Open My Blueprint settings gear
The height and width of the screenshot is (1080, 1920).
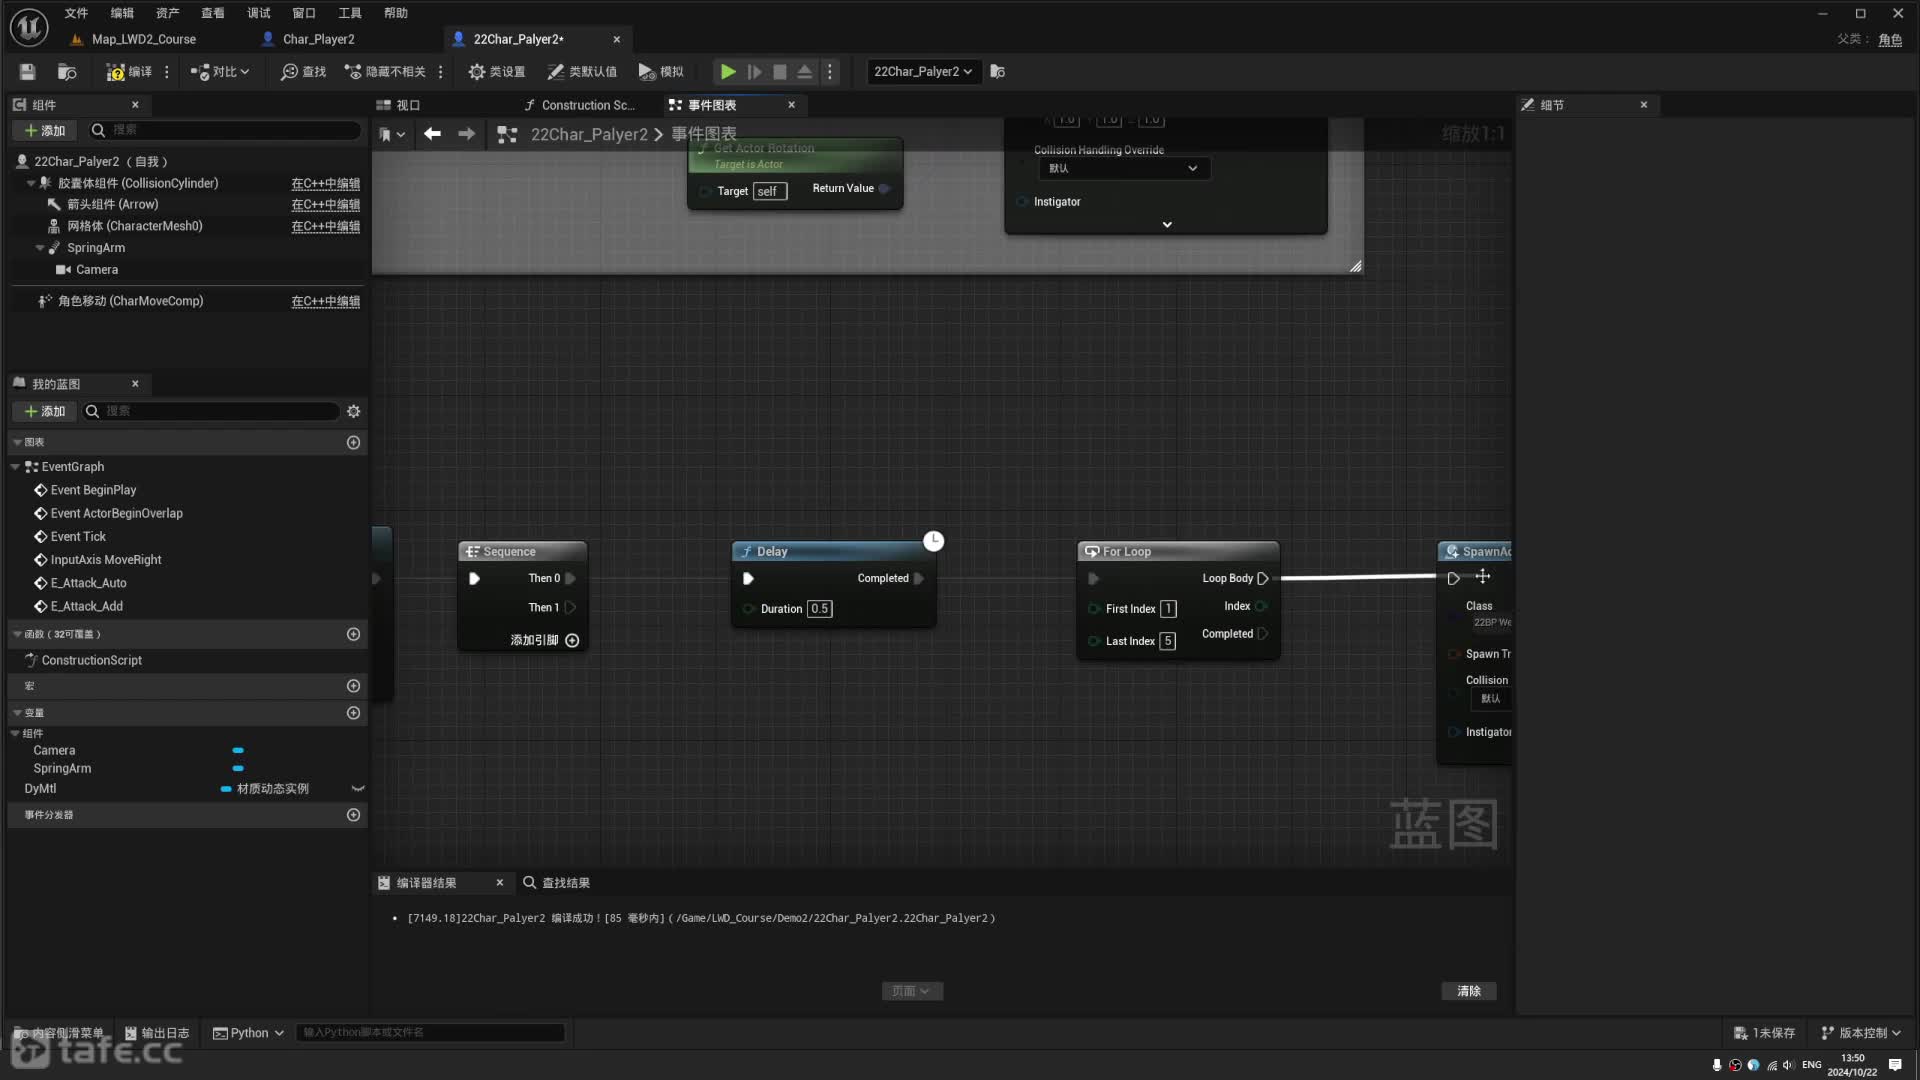353,411
